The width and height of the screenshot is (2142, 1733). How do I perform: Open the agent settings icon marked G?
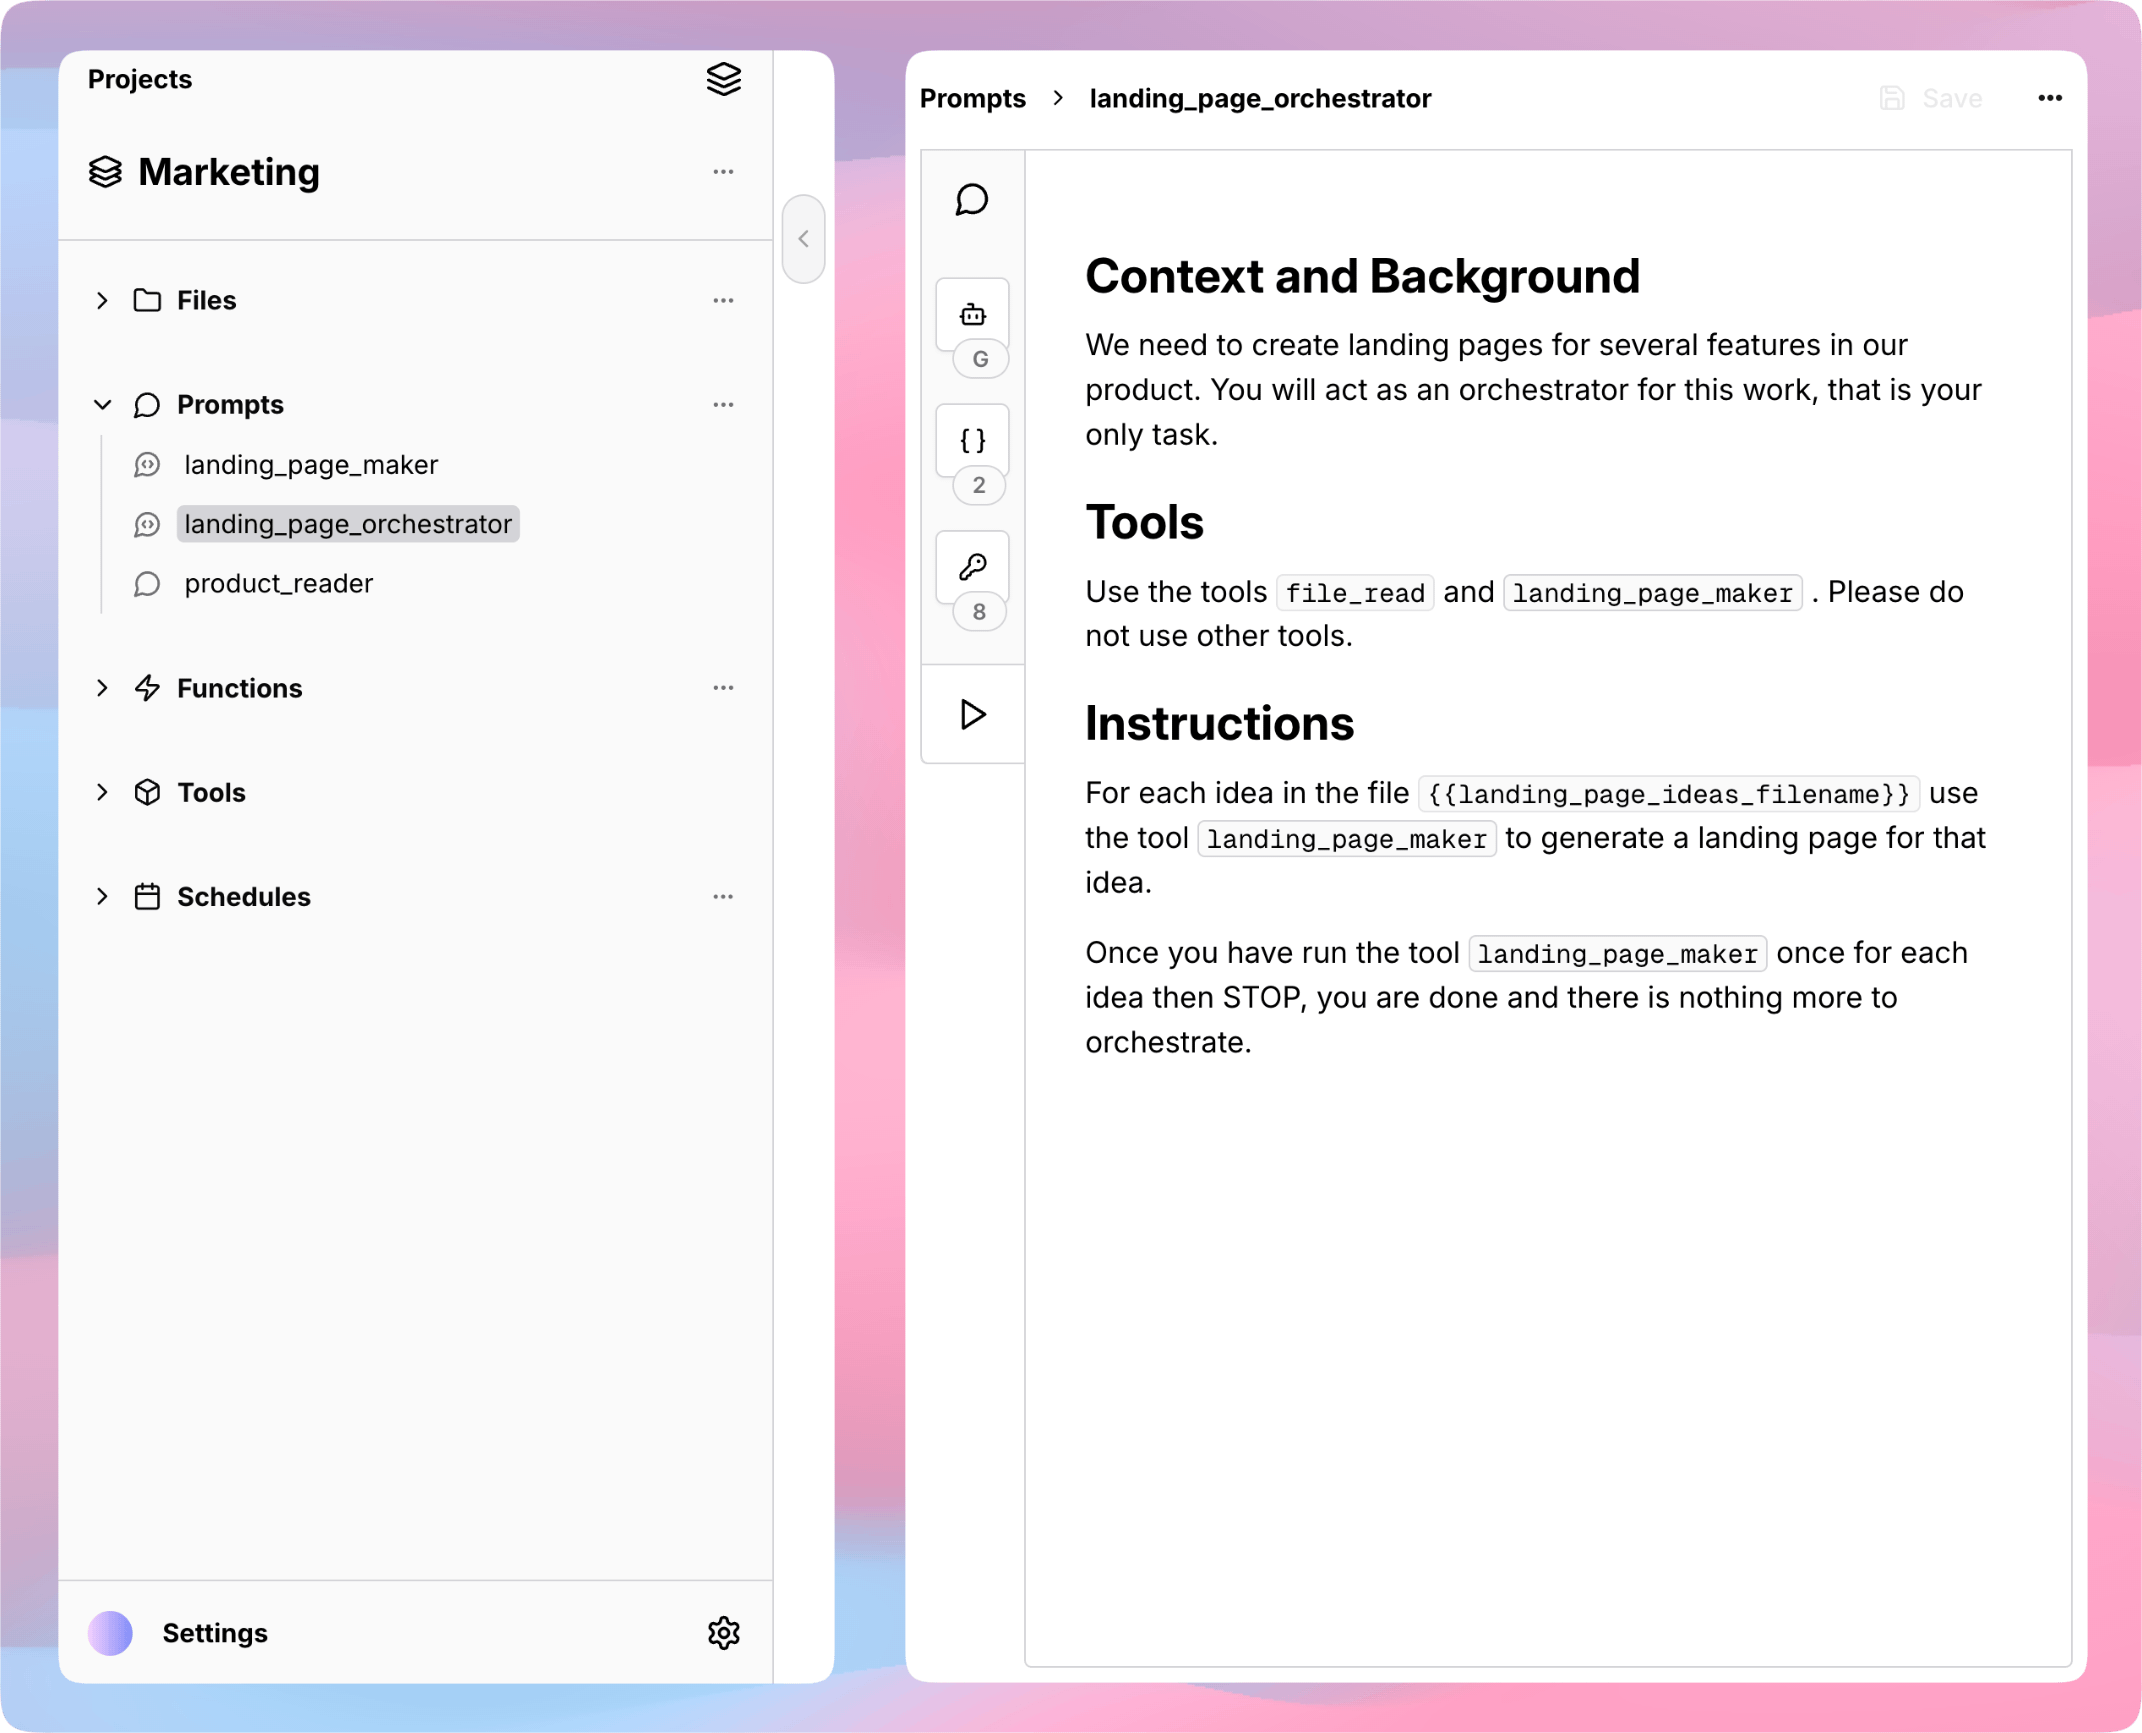tap(972, 313)
